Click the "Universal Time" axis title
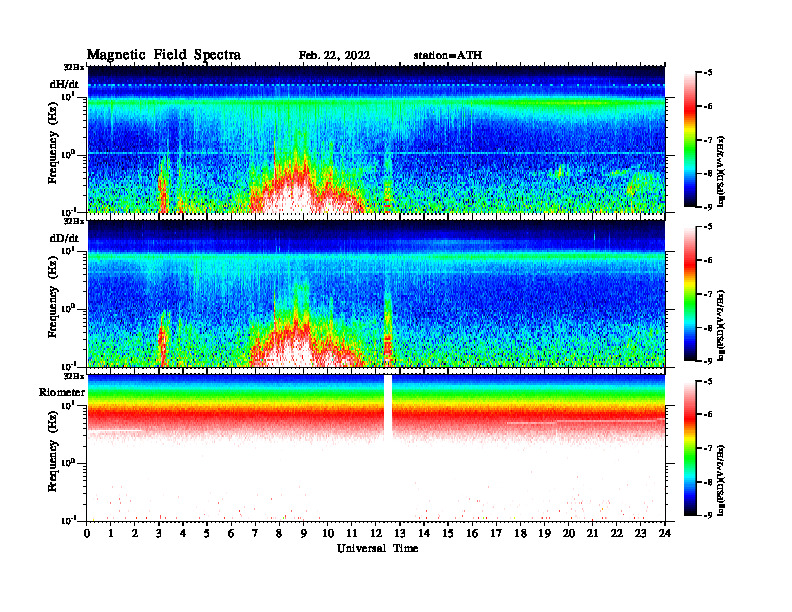This screenshot has width=792, height=612. click(377, 548)
